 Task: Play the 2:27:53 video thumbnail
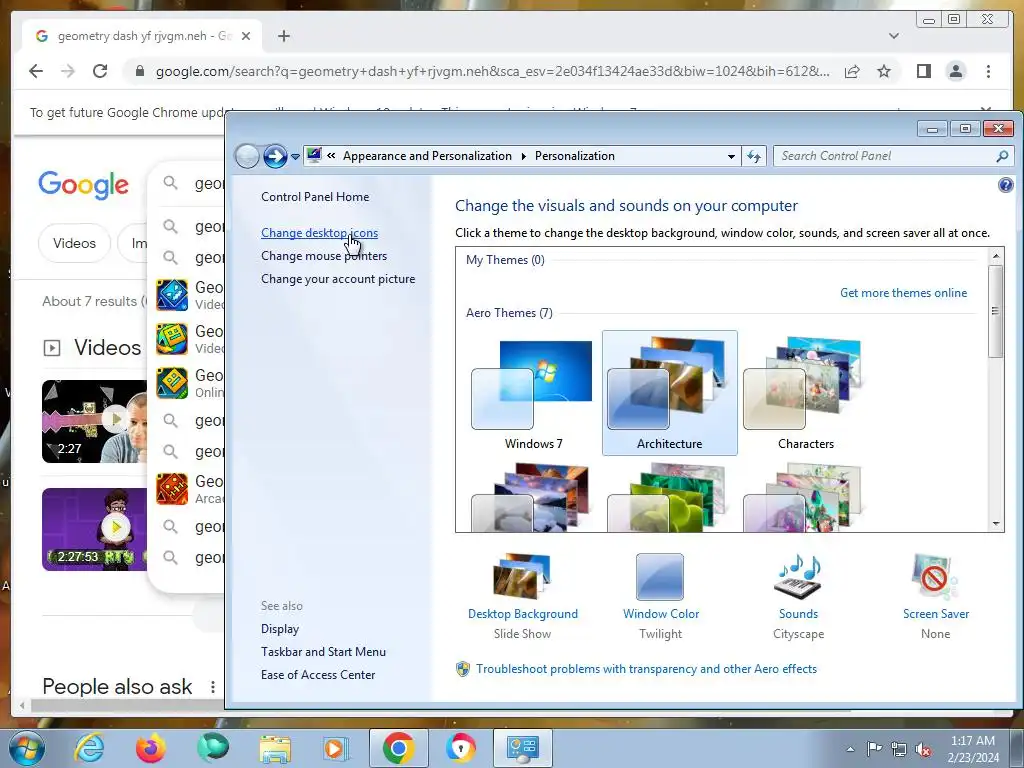coord(95,529)
